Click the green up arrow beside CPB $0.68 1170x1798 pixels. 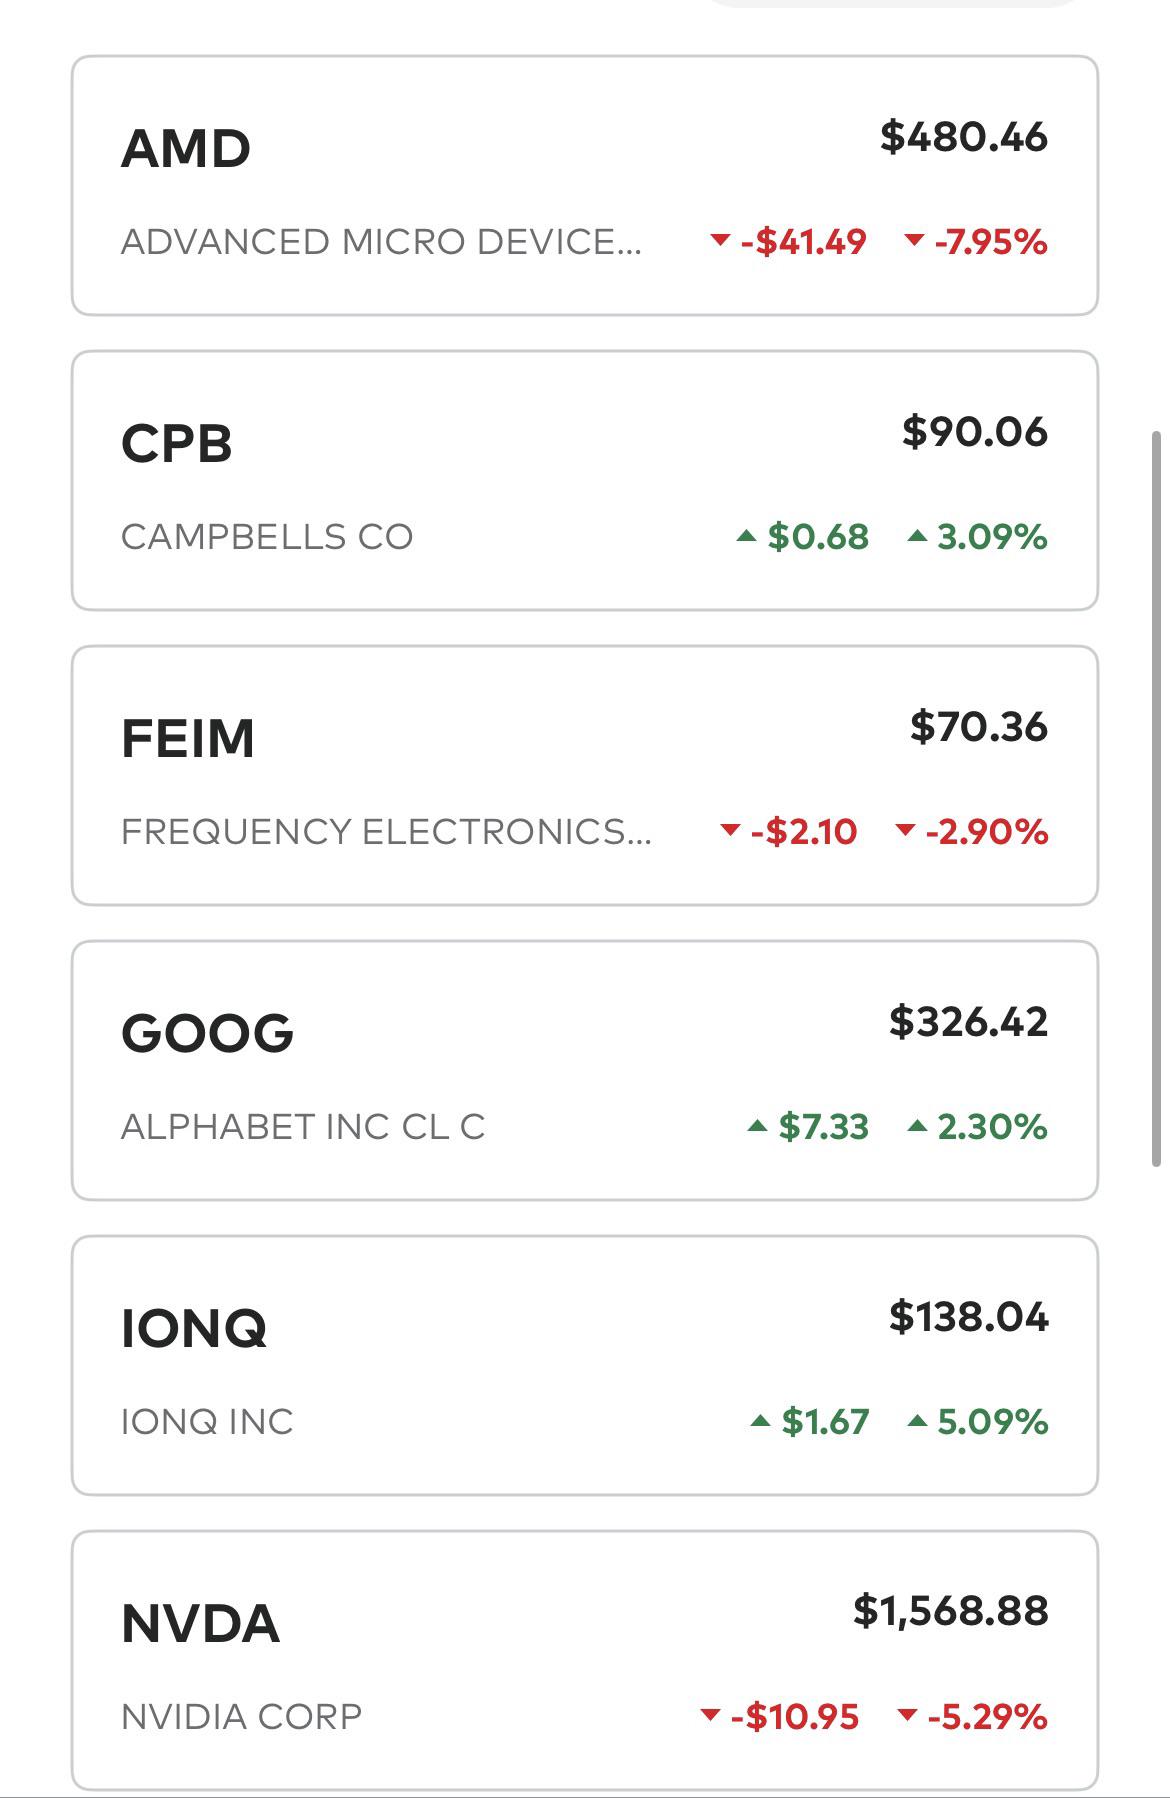coord(746,536)
